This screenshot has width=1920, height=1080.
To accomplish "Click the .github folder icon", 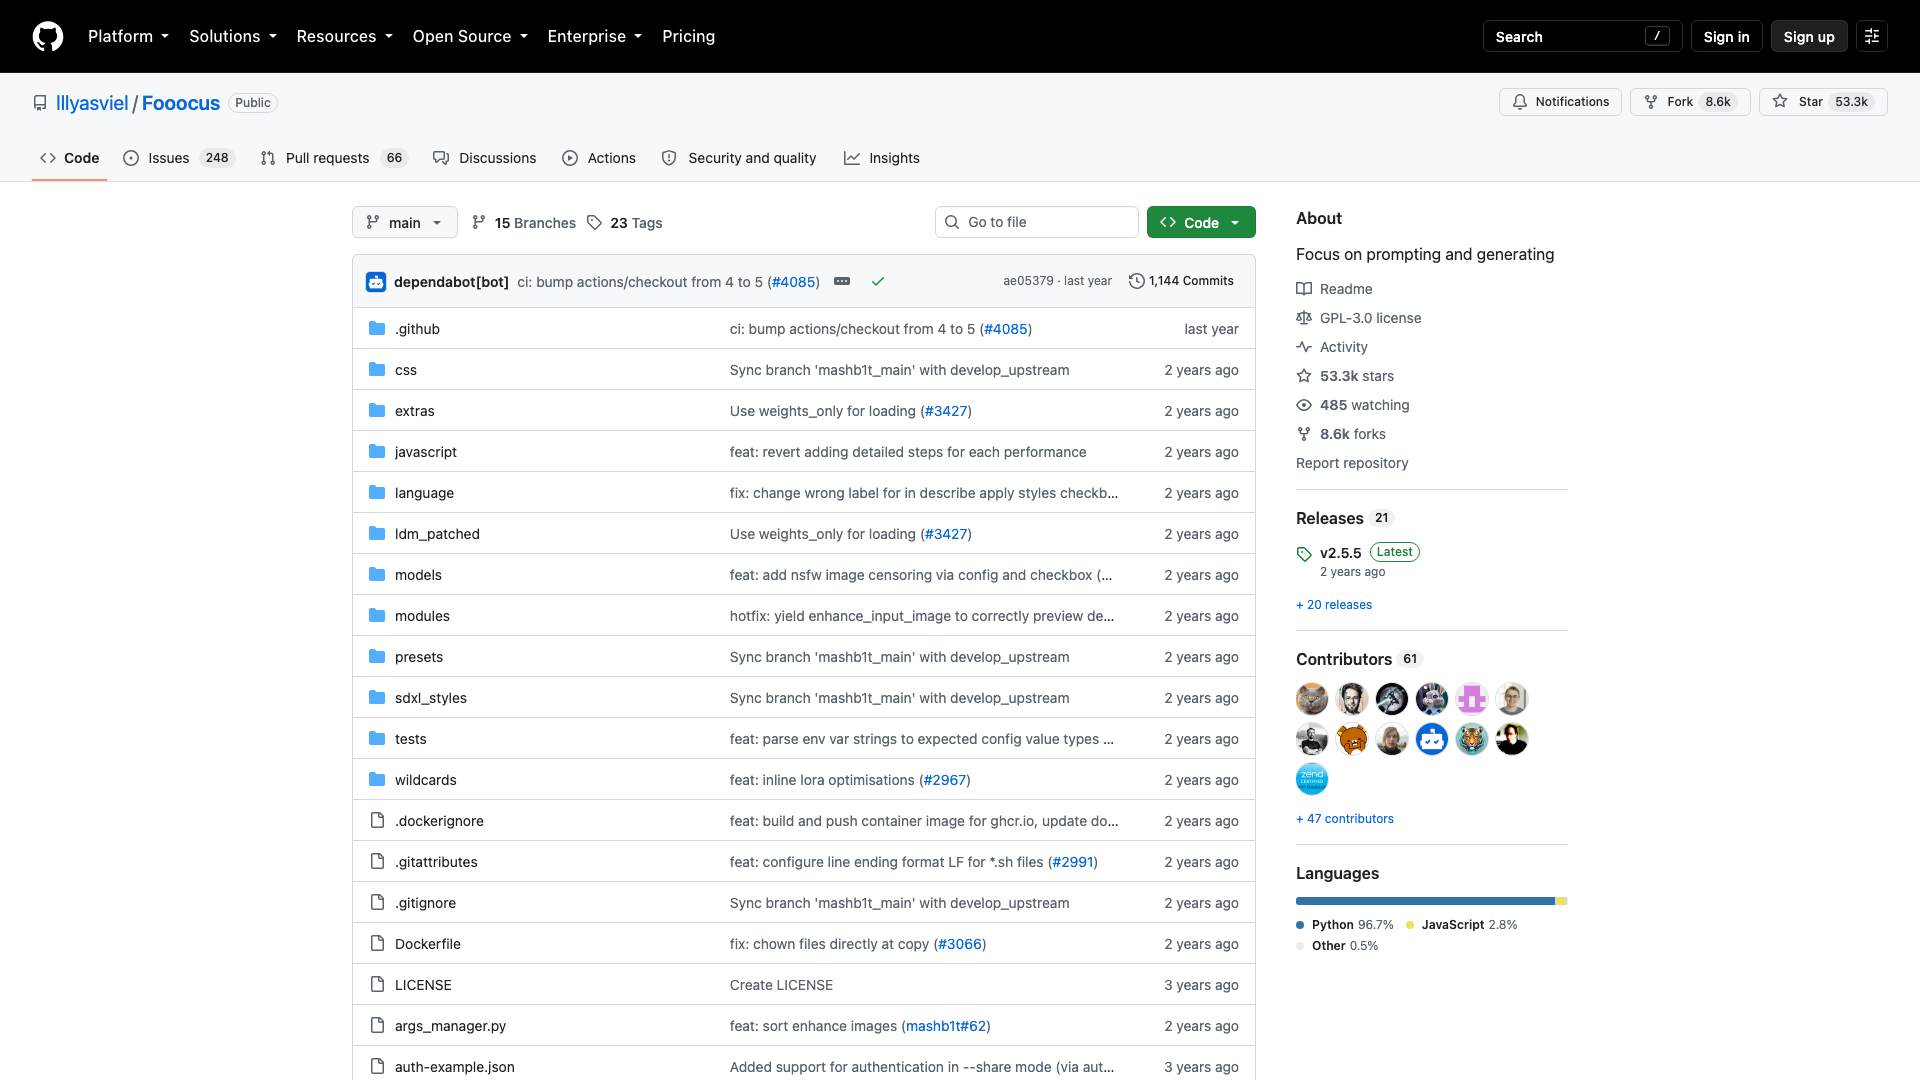I will coord(377,328).
